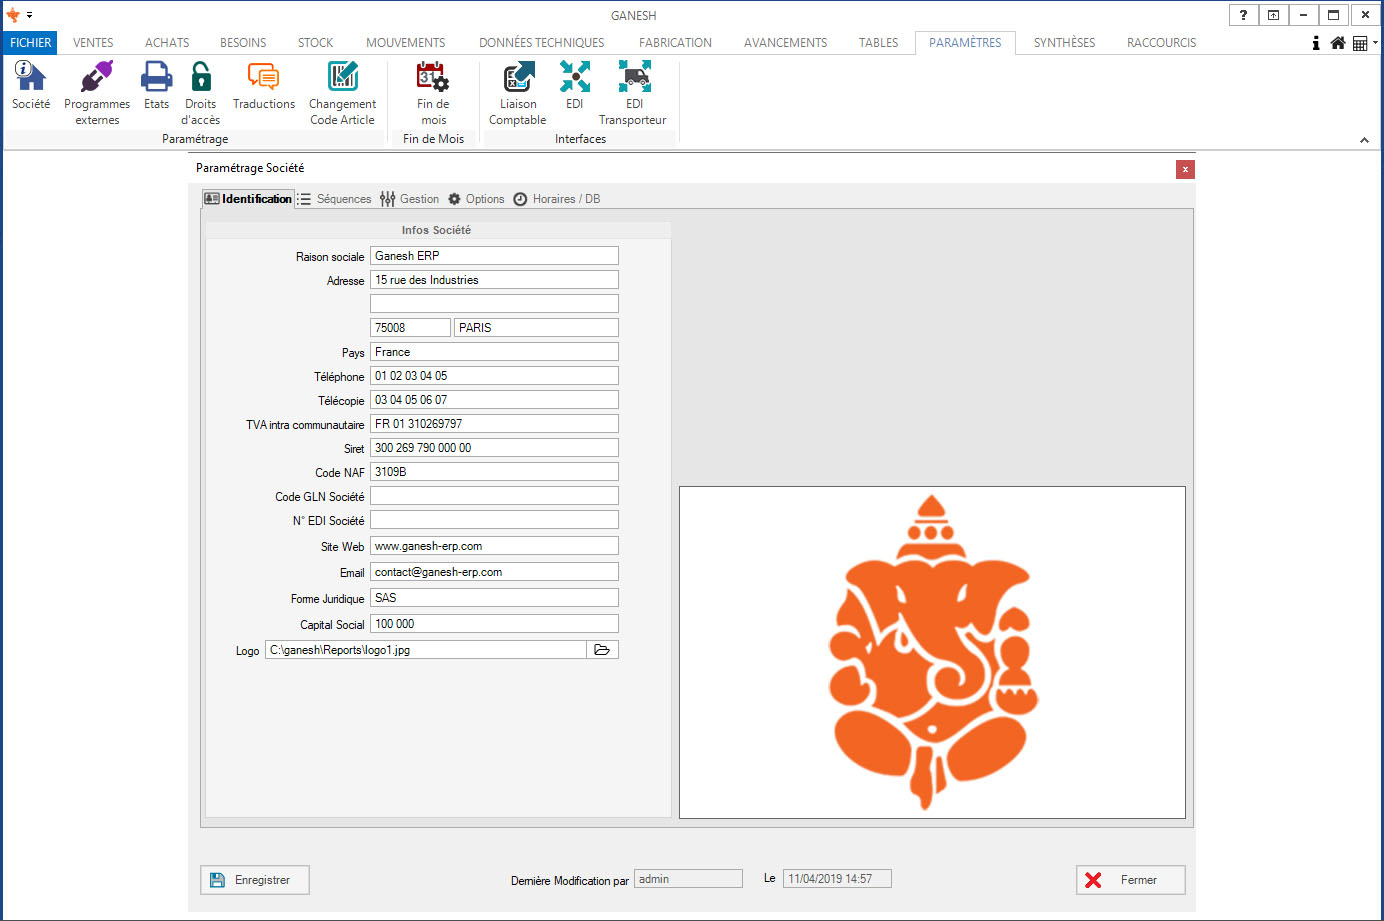Open the Horaires / DB tab
Image resolution: width=1384 pixels, height=921 pixels.
click(x=557, y=199)
